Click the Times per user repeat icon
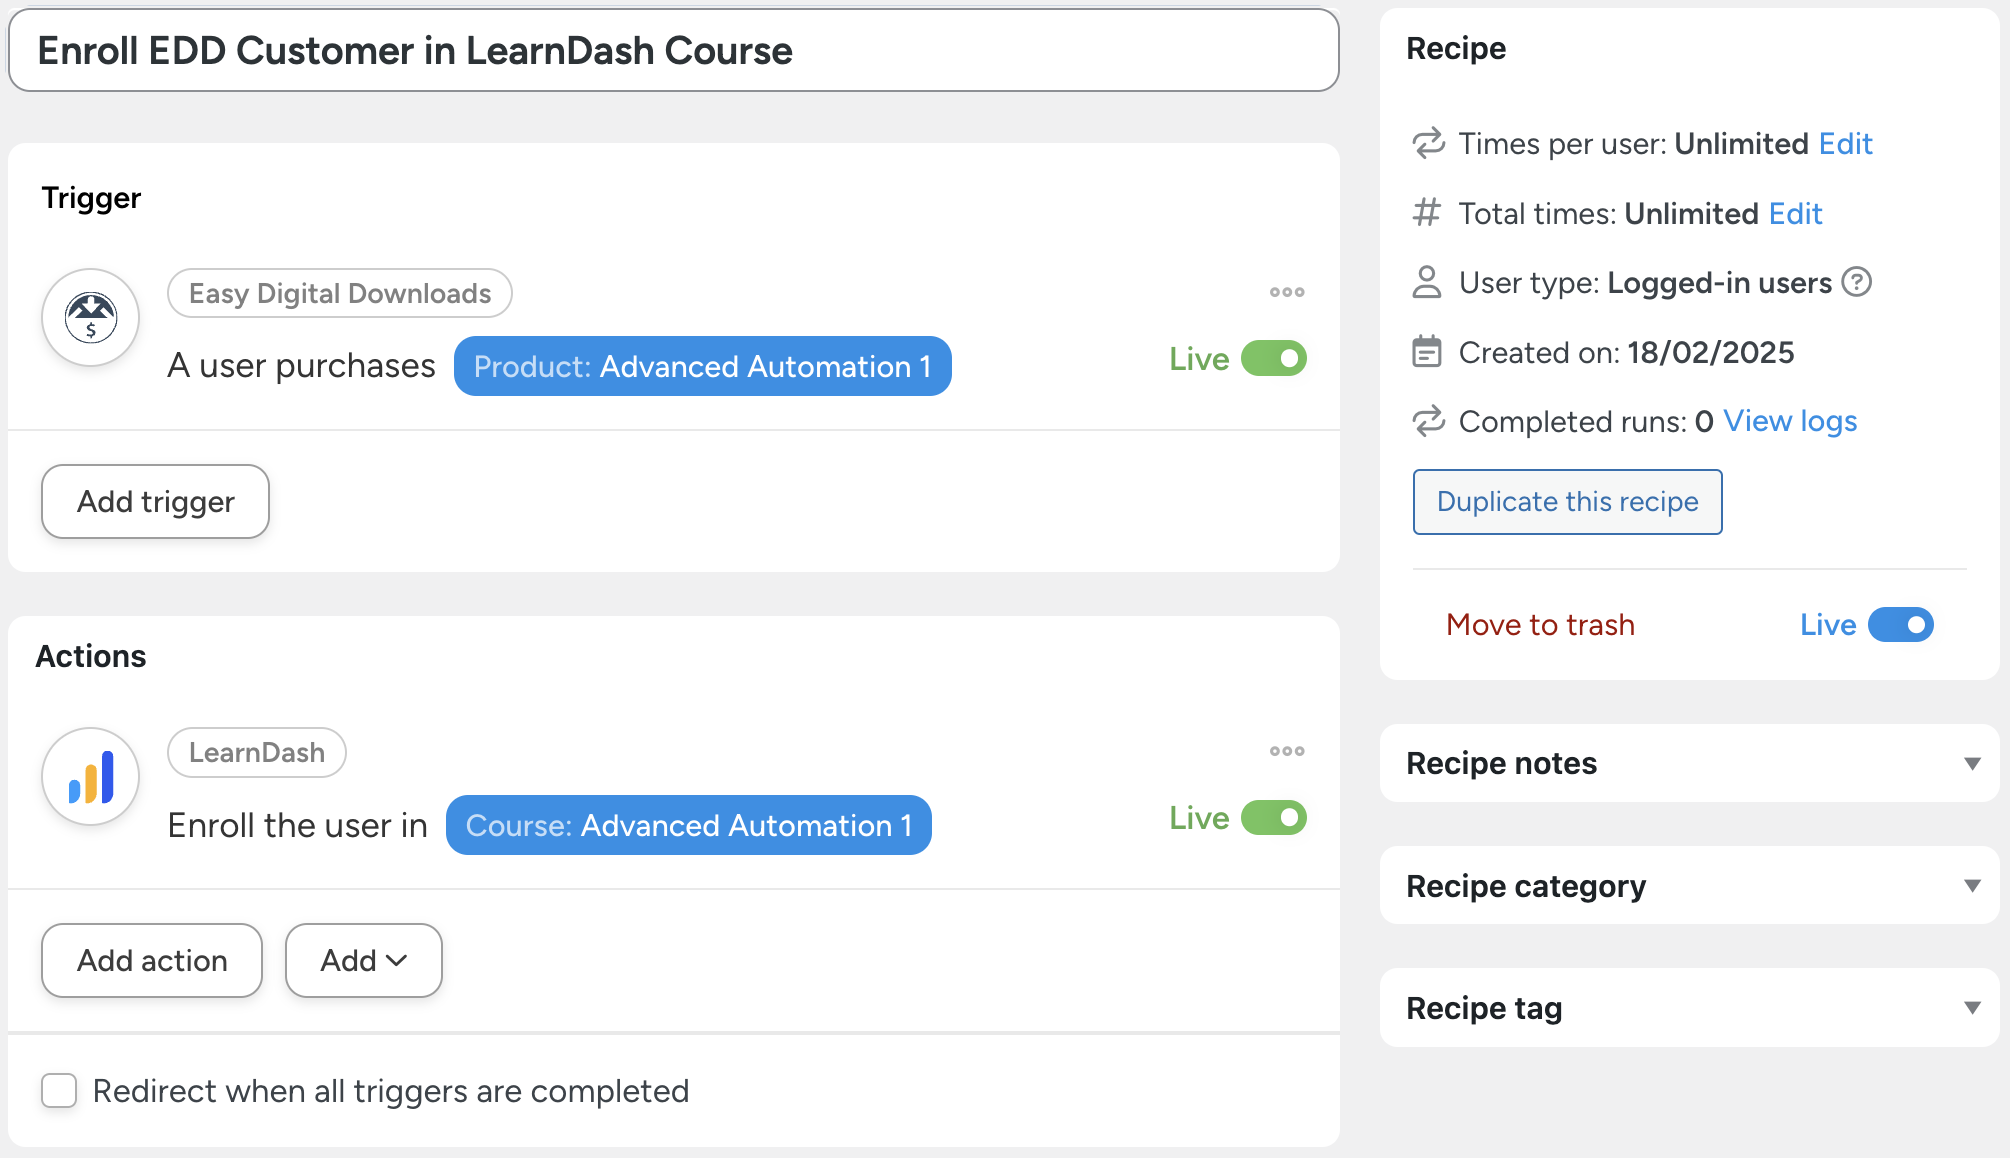 pyautogui.click(x=1428, y=144)
